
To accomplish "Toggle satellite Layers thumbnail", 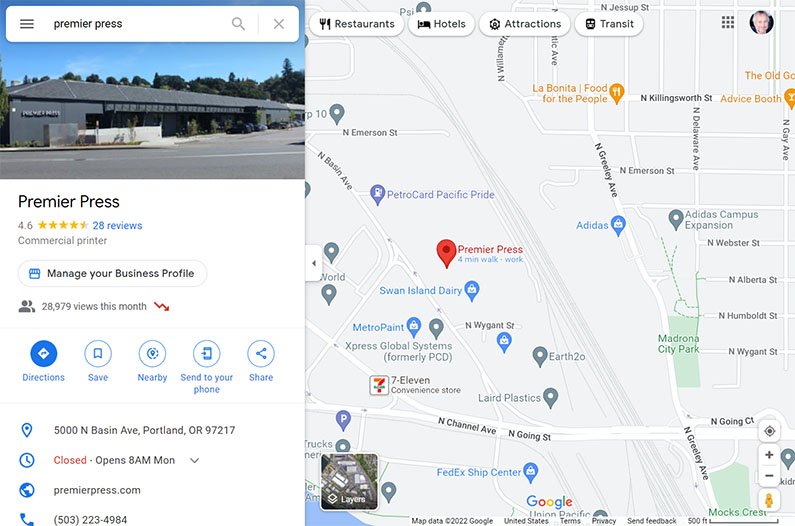I will pos(349,482).
